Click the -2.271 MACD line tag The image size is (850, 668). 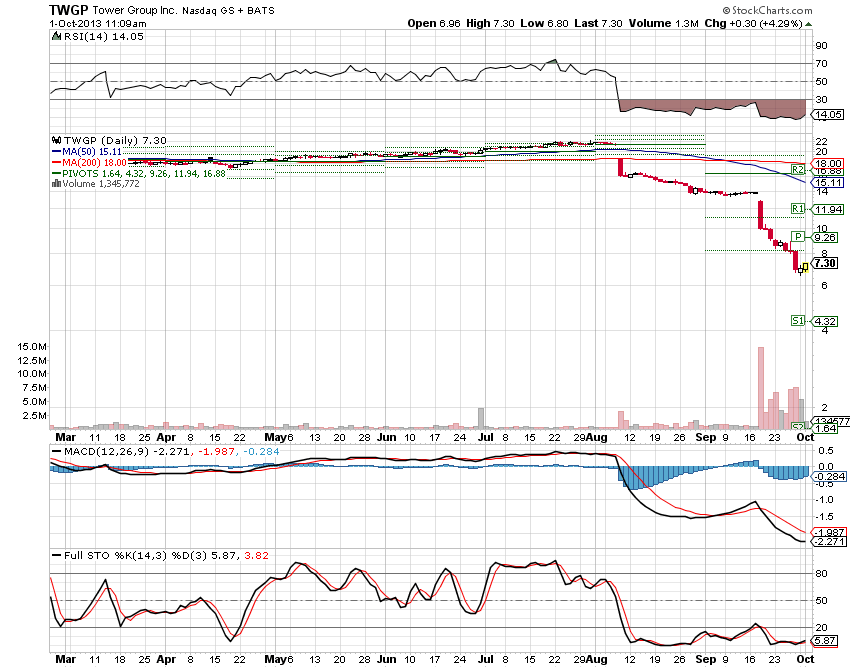(828, 541)
